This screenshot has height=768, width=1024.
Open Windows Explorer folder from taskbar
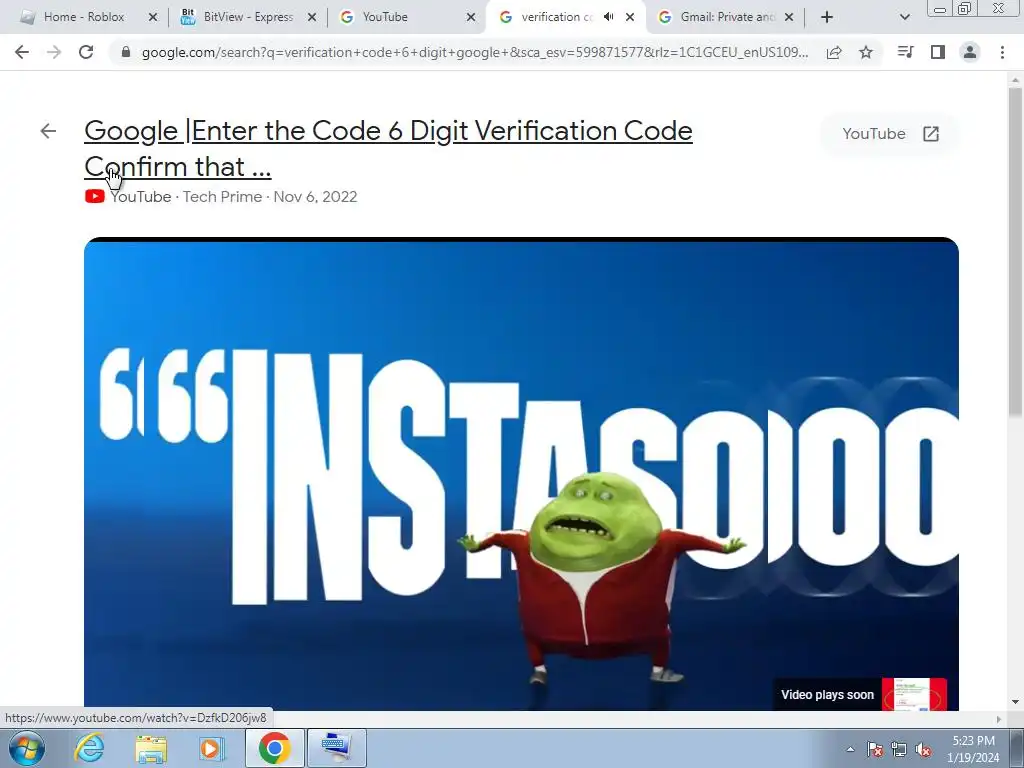(151, 748)
